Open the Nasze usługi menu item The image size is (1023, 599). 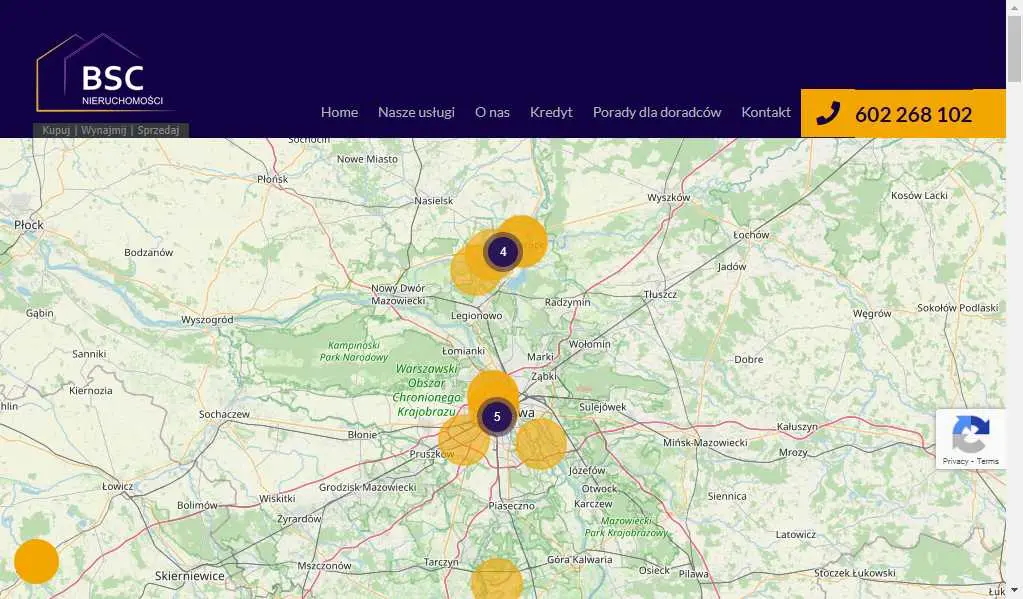click(x=416, y=112)
